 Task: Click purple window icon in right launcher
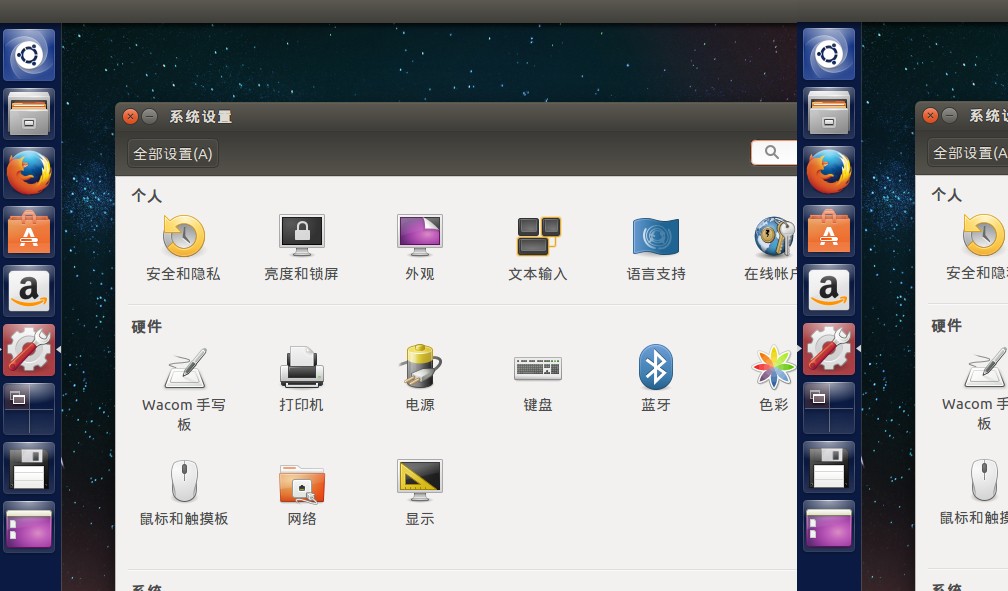click(x=829, y=527)
